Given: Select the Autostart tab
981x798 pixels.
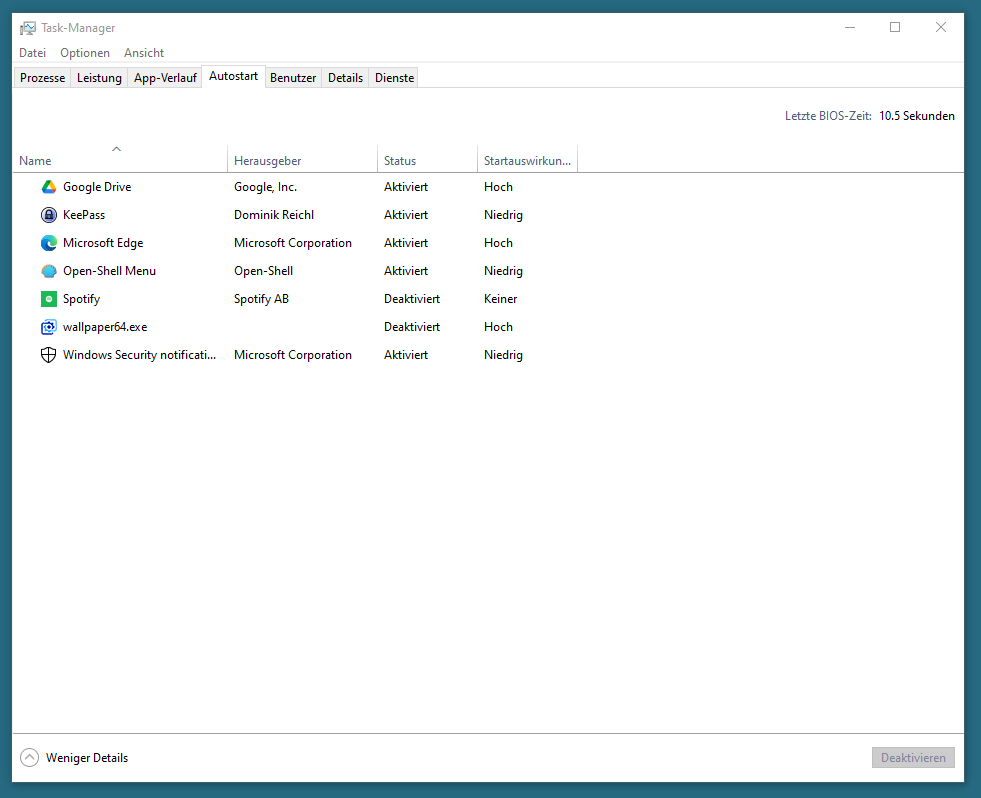Looking at the screenshot, I should [233, 76].
